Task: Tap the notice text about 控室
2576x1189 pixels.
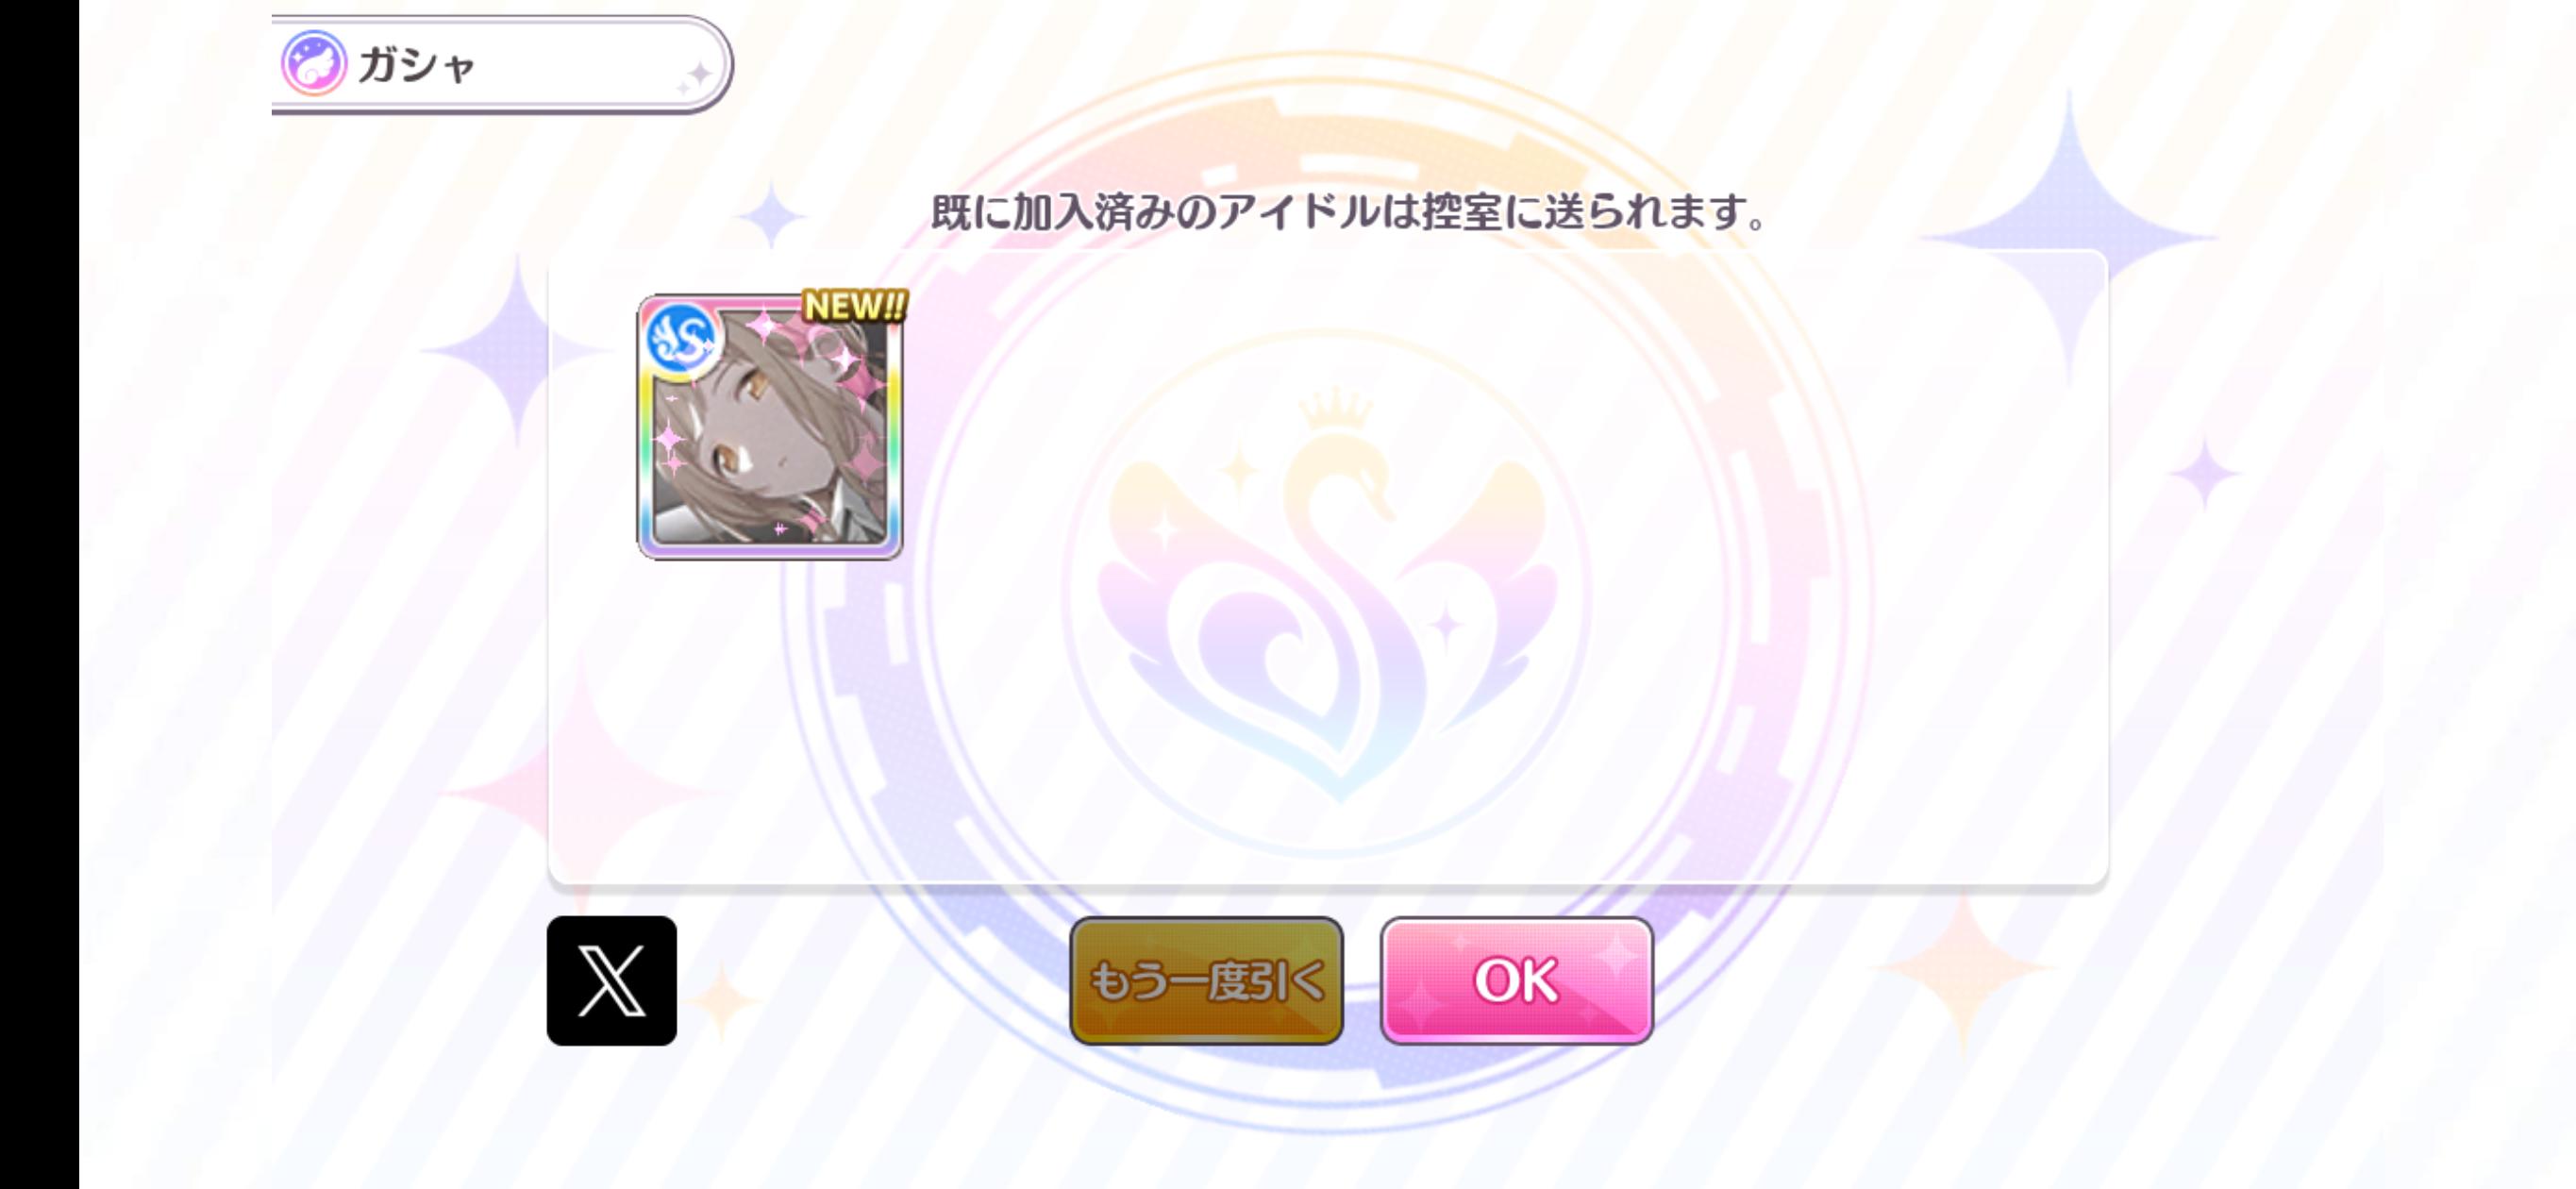Action: [x=1349, y=212]
